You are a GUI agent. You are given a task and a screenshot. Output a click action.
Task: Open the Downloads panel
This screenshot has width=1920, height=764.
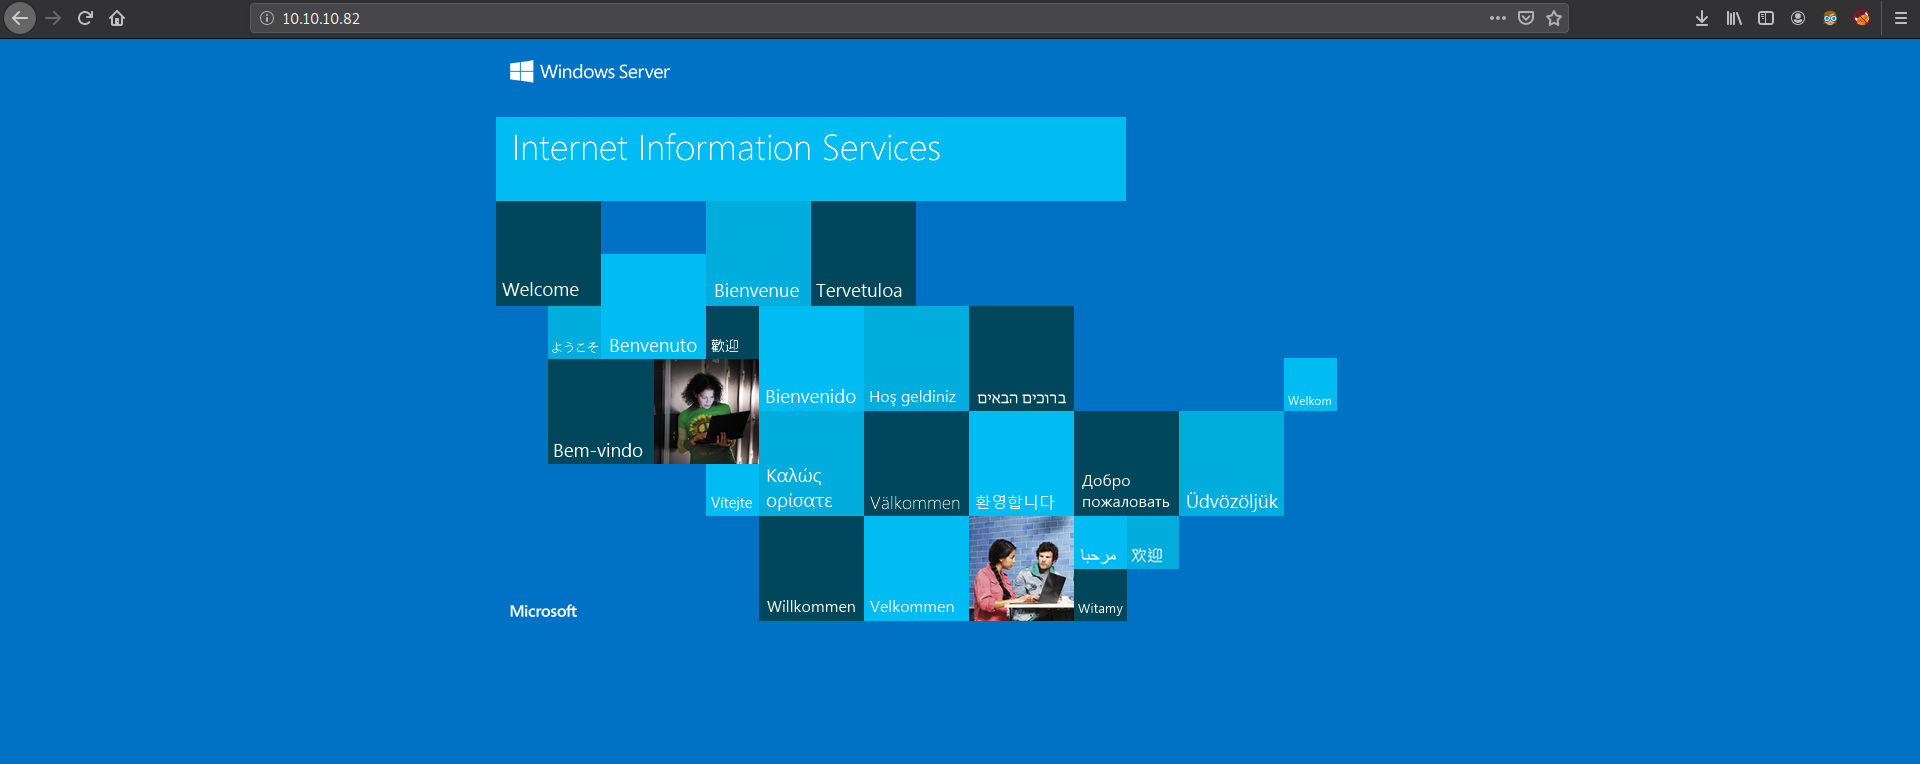click(1702, 18)
